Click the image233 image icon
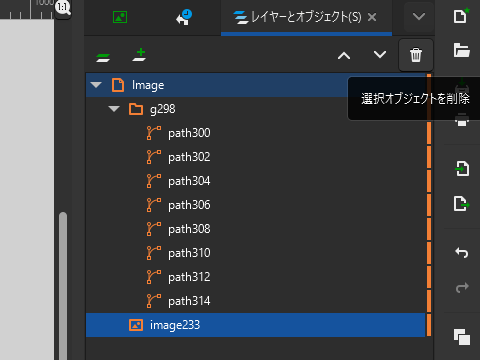 tap(136, 325)
